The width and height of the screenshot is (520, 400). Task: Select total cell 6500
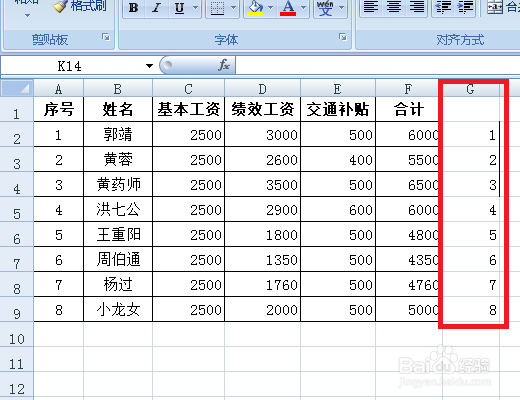(x=409, y=184)
